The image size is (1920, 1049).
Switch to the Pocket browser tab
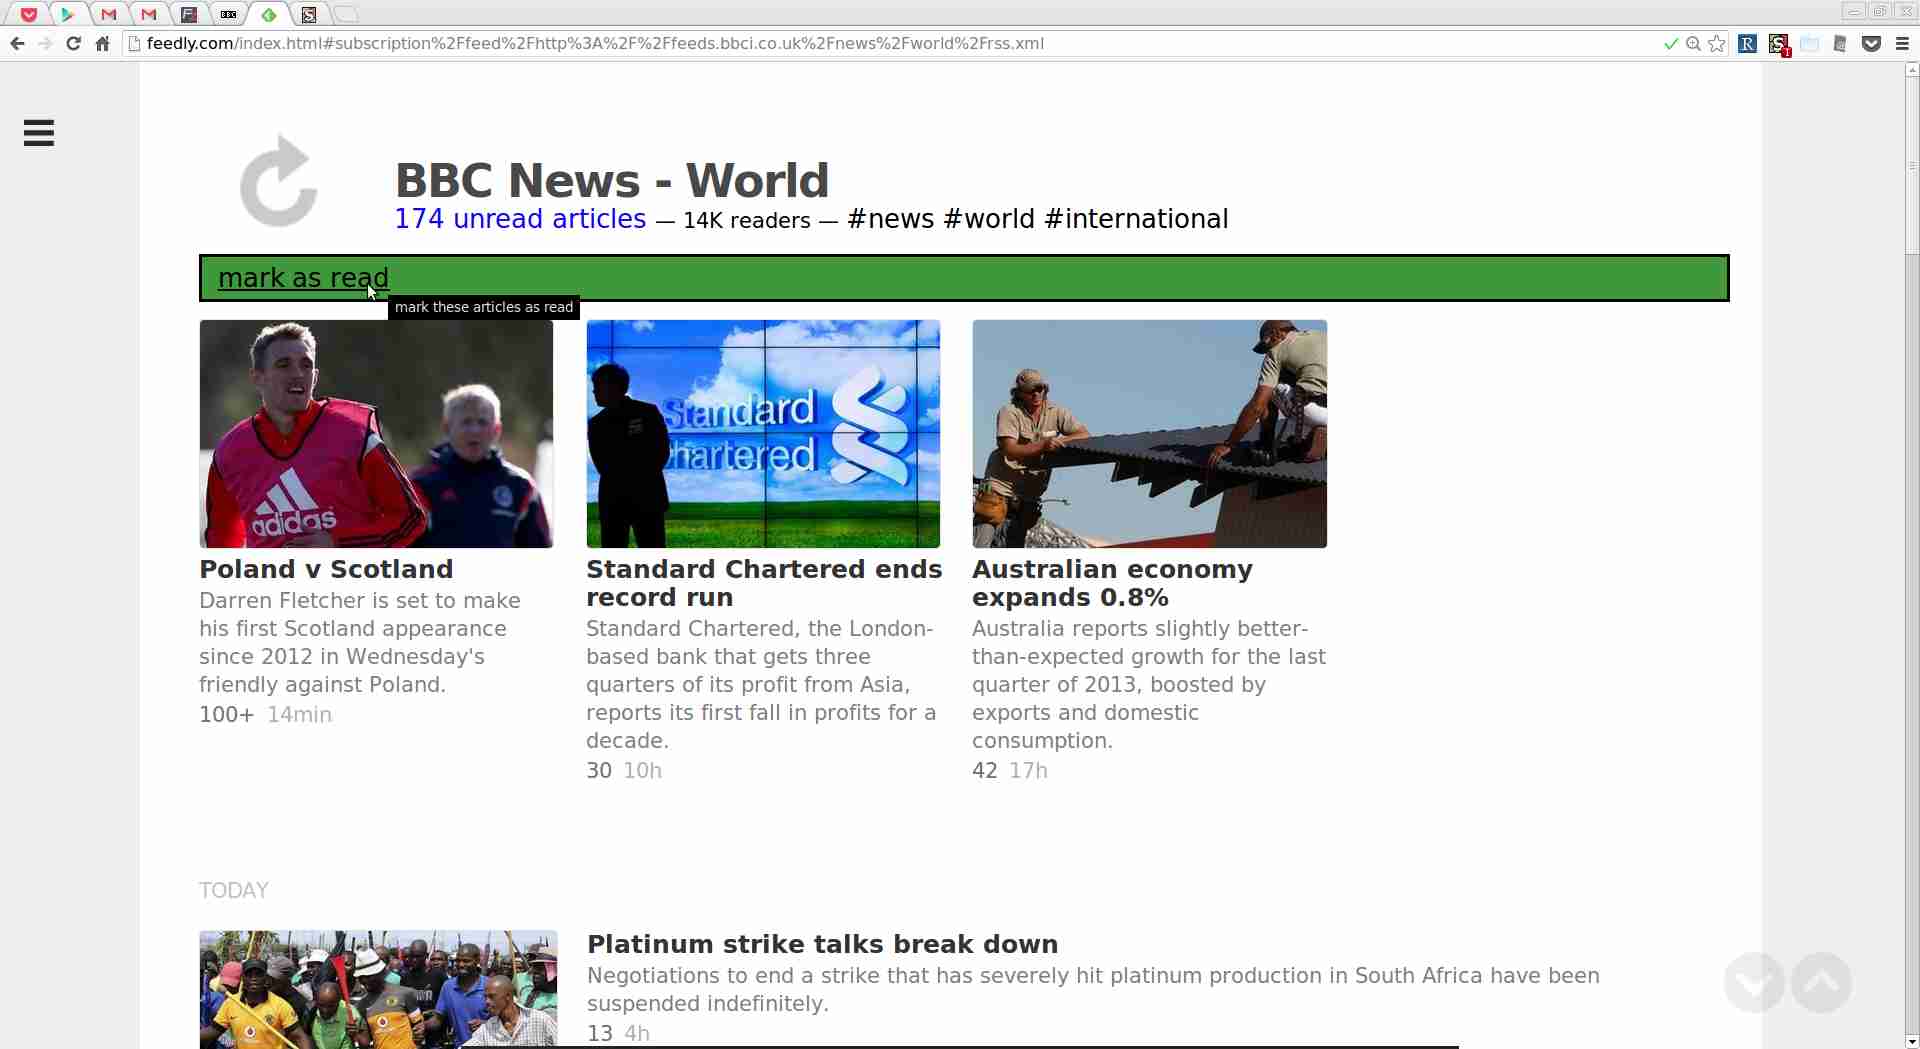tap(29, 14)
